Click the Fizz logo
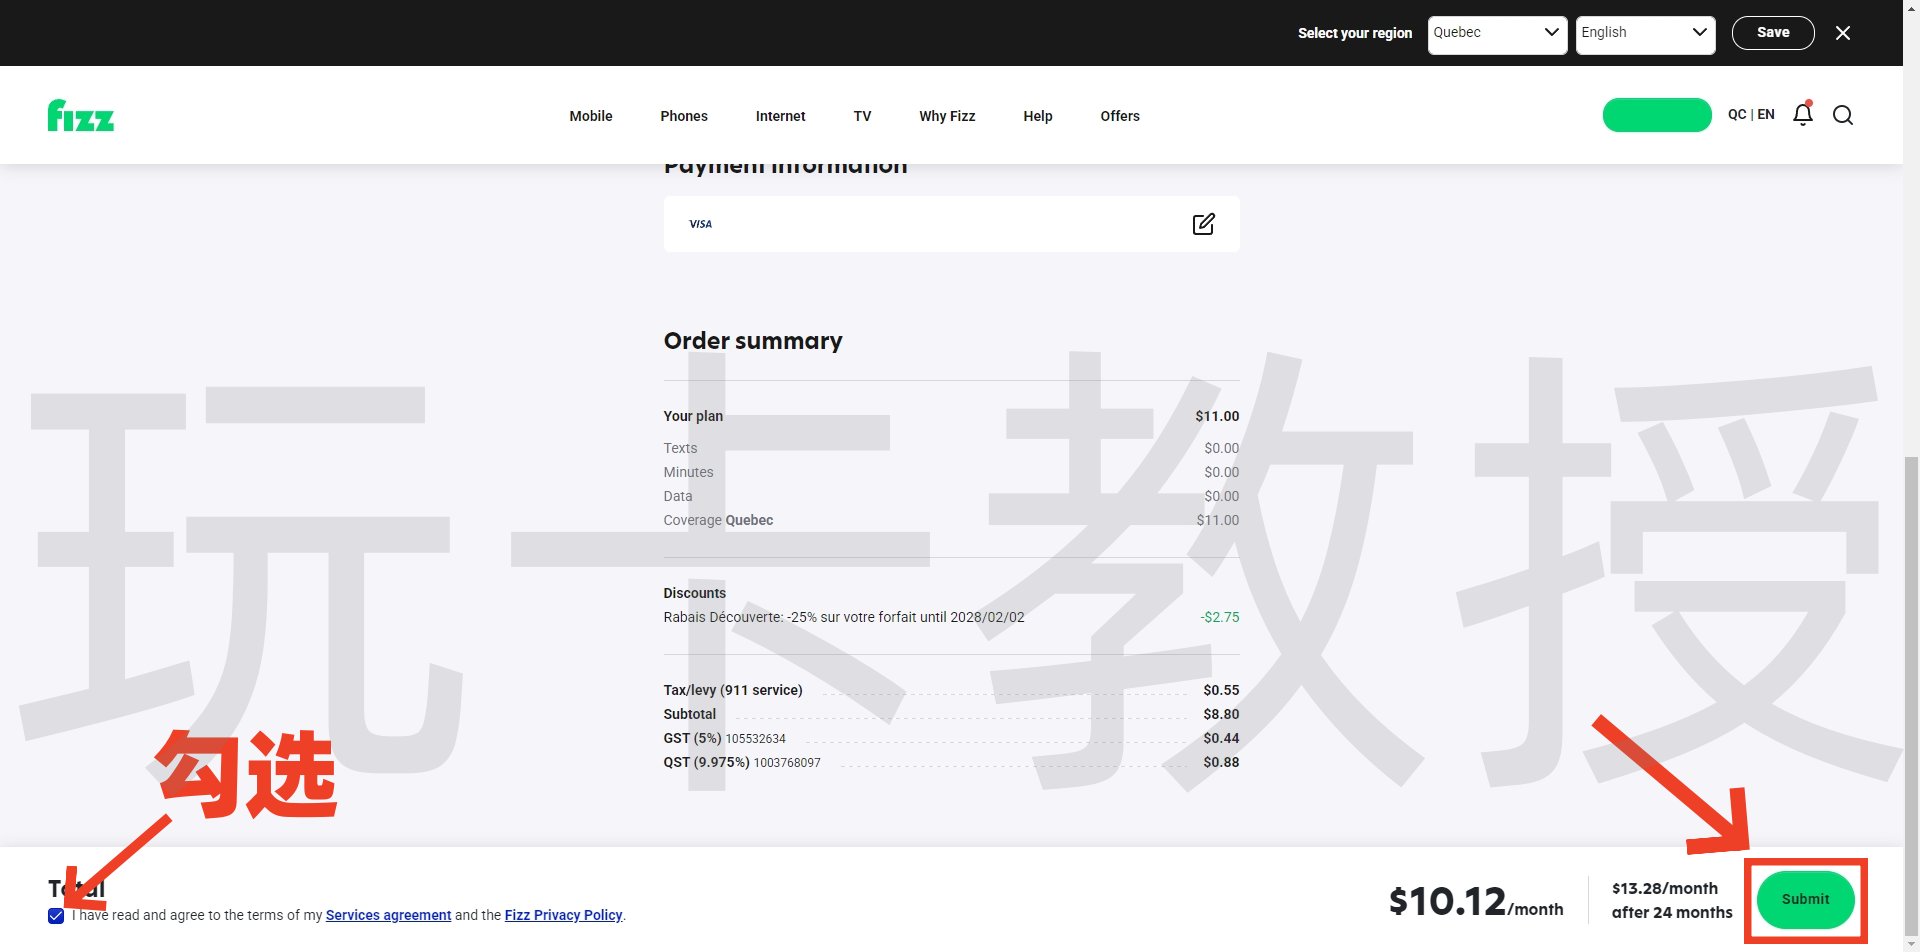 pyautogui.click(x=80, y=115)
